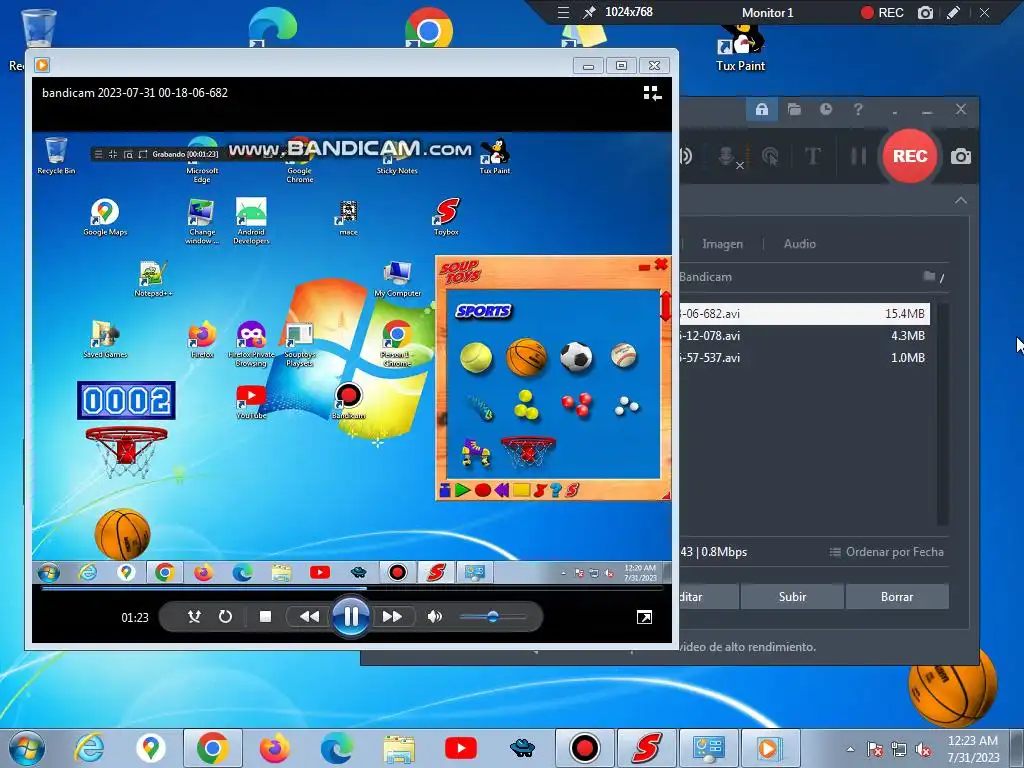This screenshot has width=1024, height=768.
Task: Open the Ordenar por Fecha sort menu
Action: pyautogui.click(x=886, y=552)
